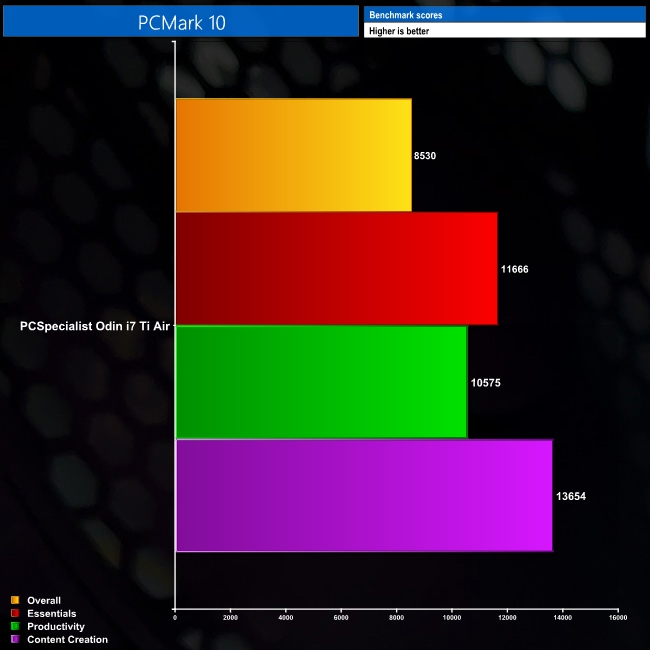The height and width of the screenshot is (650, 650).
Task: Click the 4000 axis tick label
Action: (x=286, y=618)
